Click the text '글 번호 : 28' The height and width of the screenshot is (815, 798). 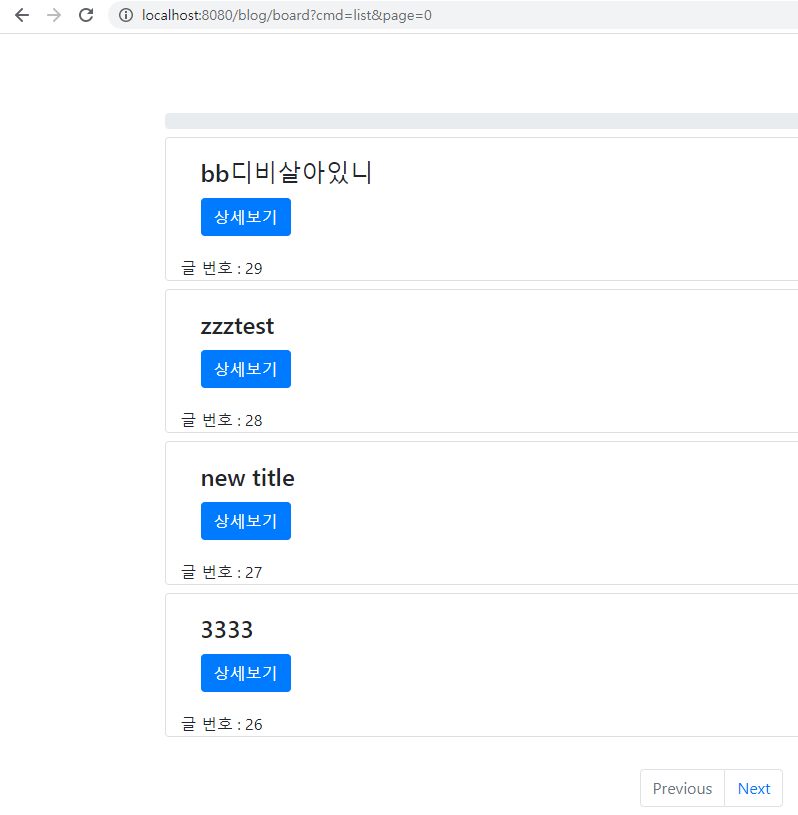pyautogui.click(x=221, y=420)
